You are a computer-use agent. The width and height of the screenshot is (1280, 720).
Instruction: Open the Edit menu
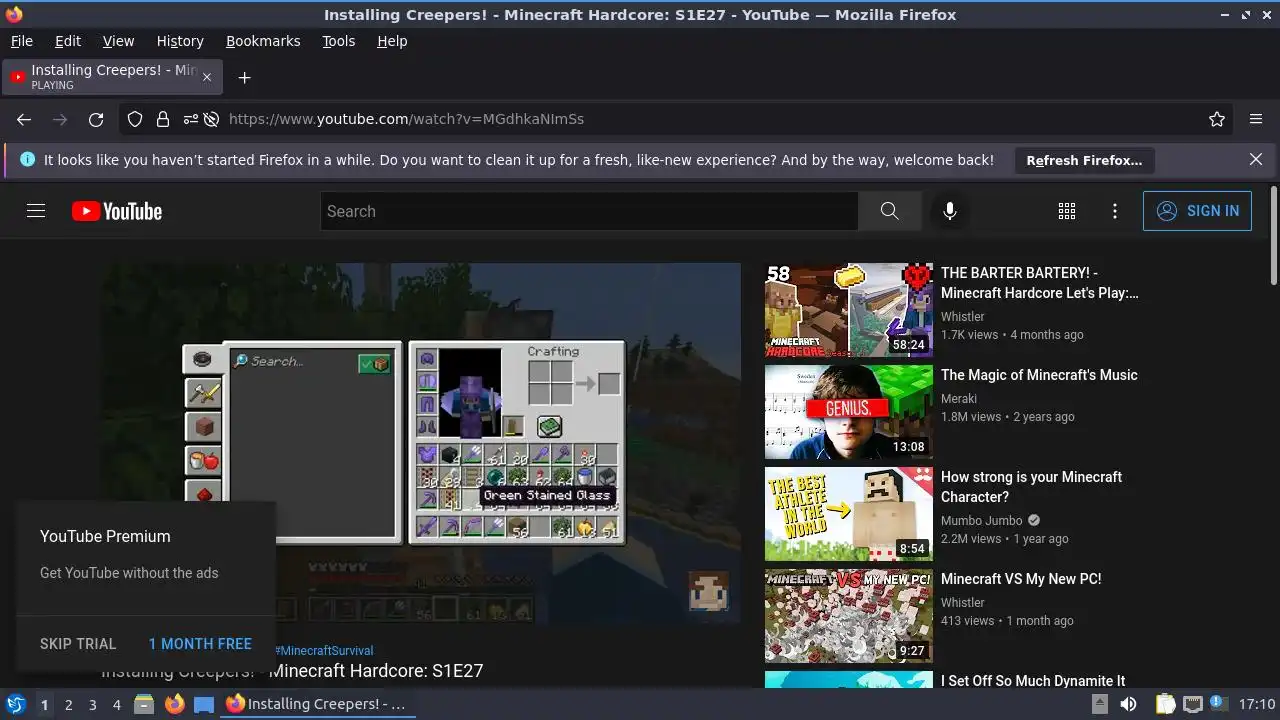point(68,41)
